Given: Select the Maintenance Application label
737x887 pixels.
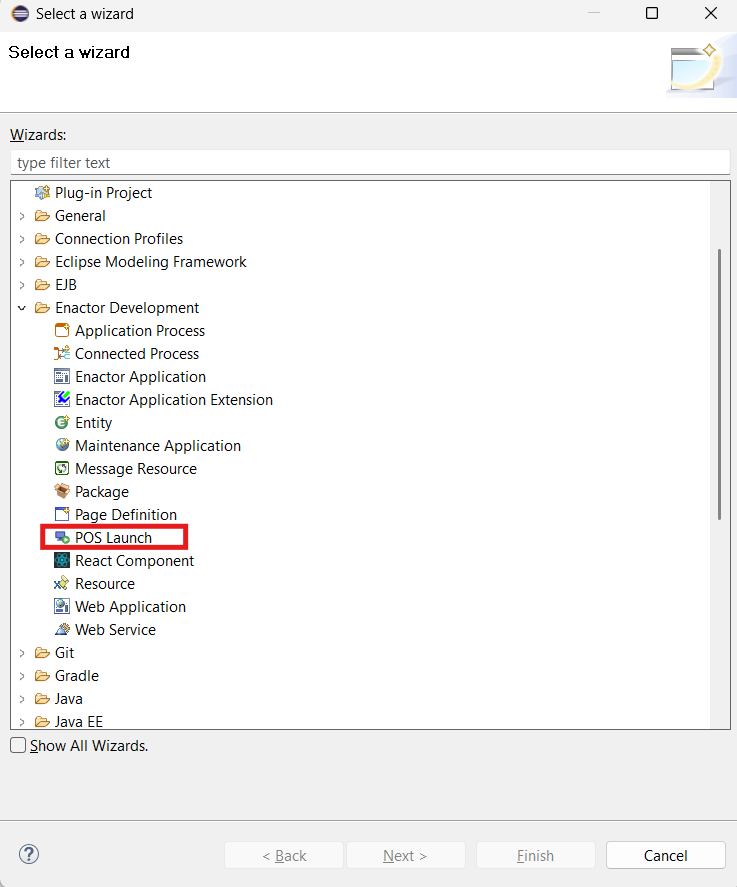Looking at the screenshot, I should (158, 446).
